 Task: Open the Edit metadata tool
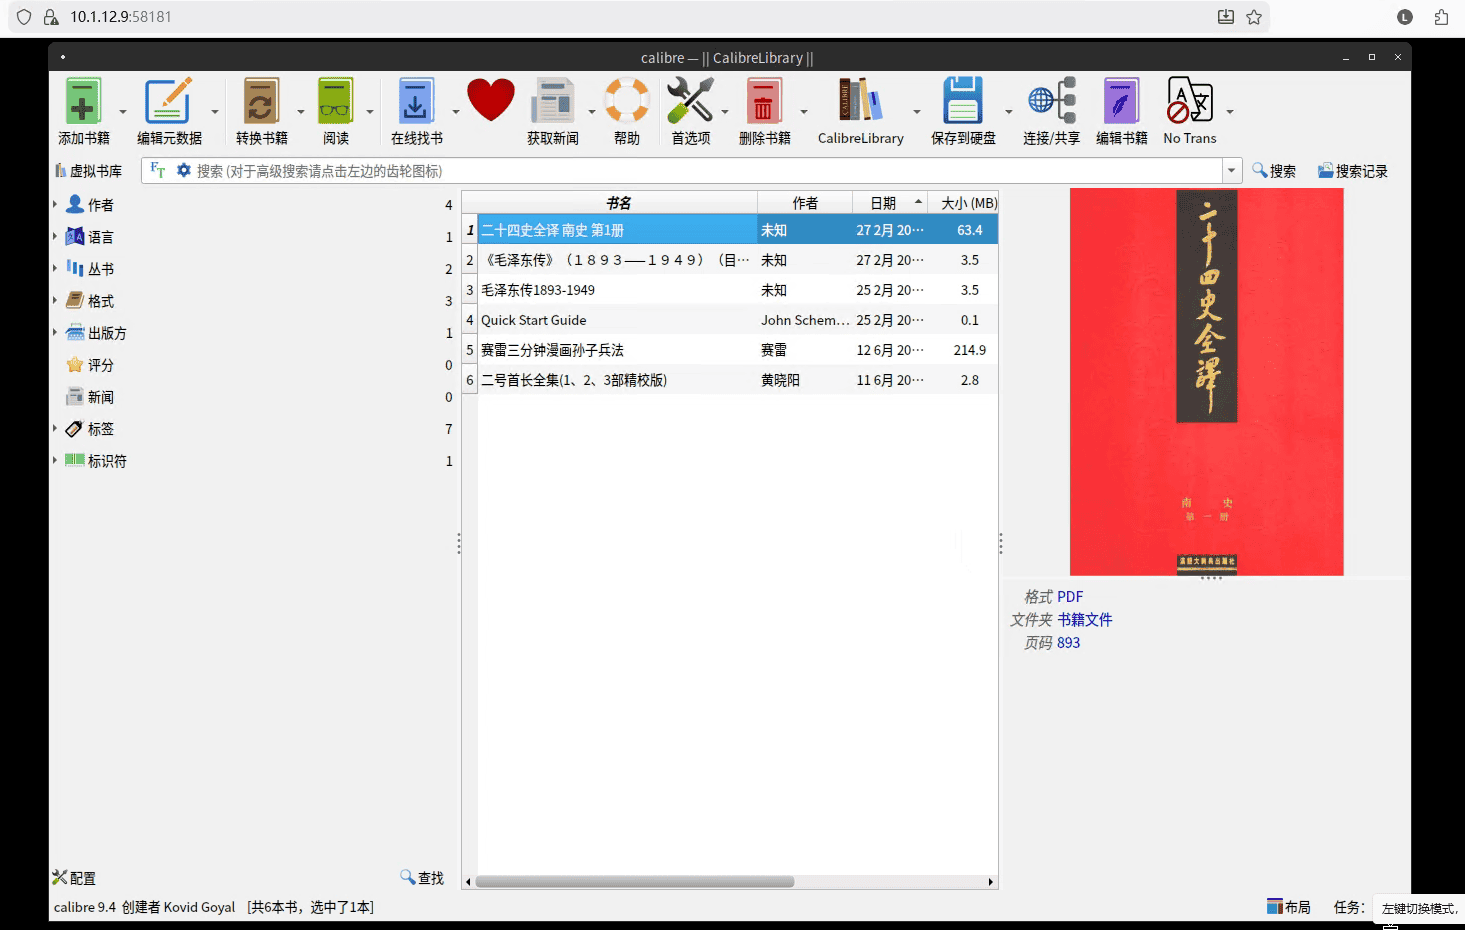click(x=168, y=103)
